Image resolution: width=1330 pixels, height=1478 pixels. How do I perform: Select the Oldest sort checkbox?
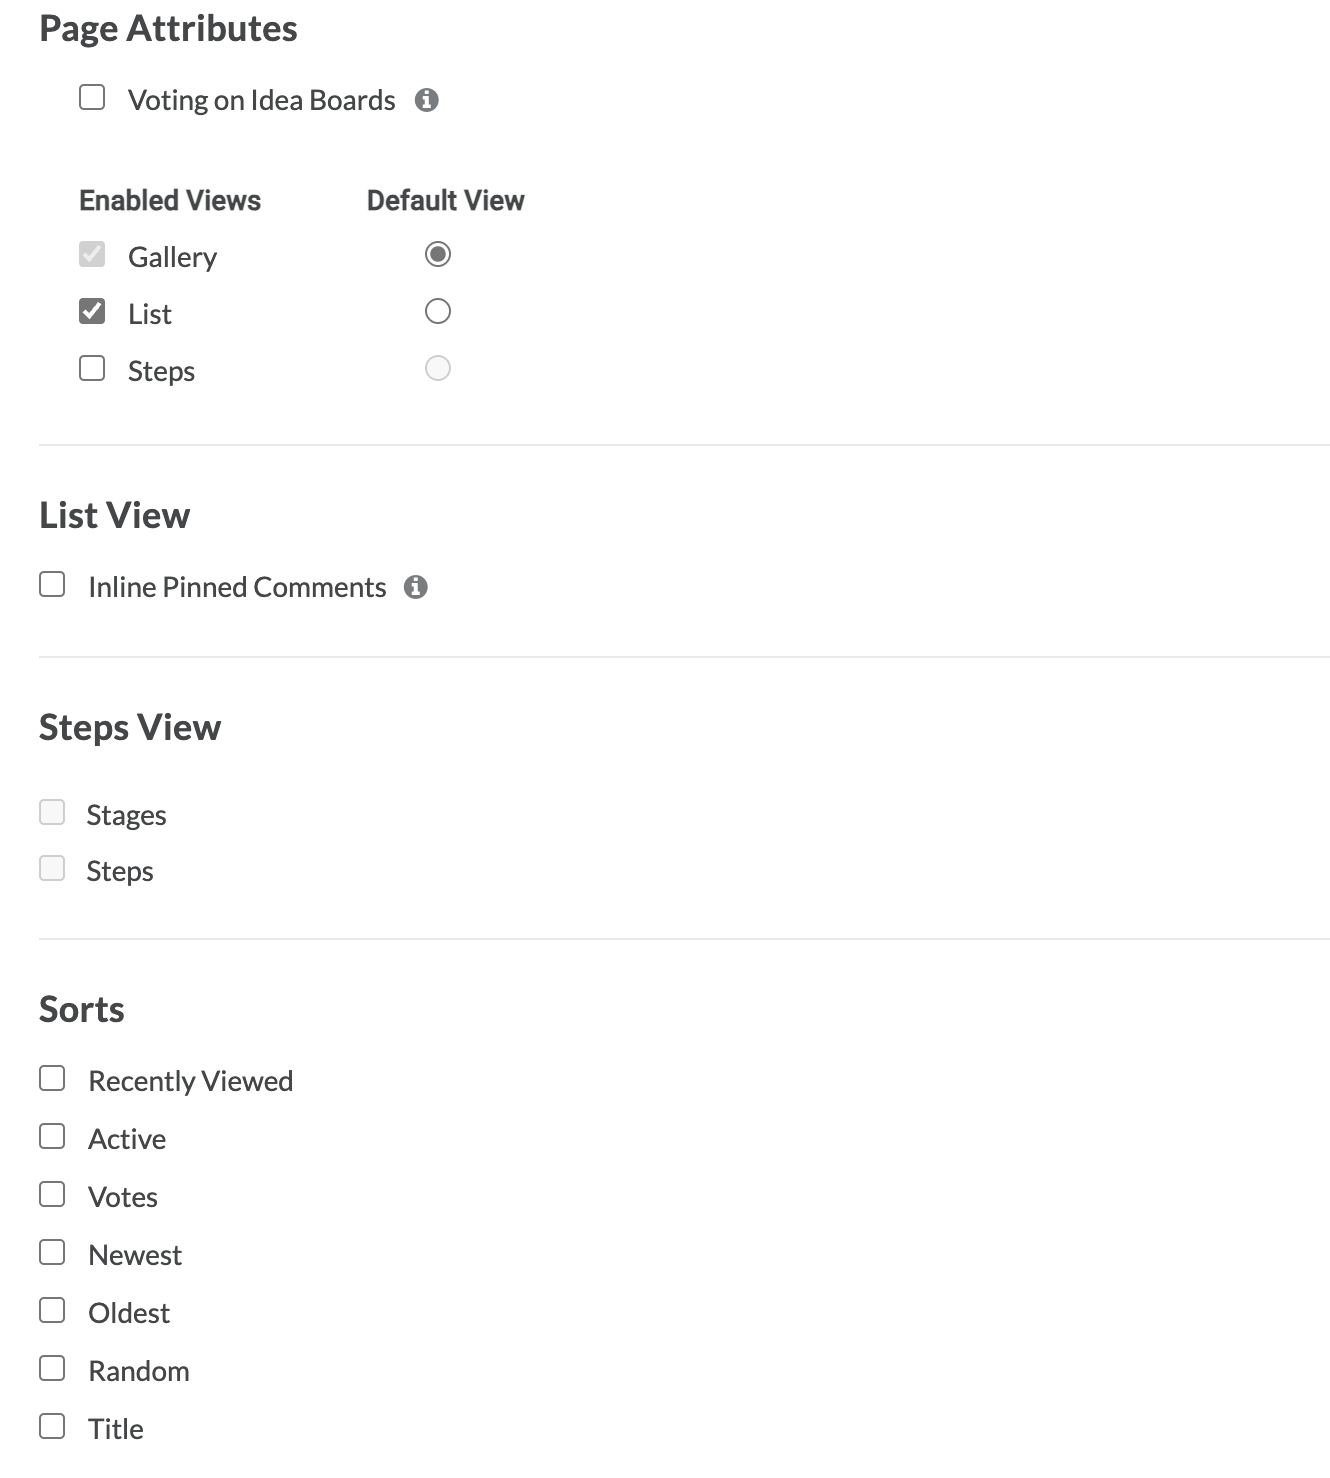click(x=52, y=1310)
